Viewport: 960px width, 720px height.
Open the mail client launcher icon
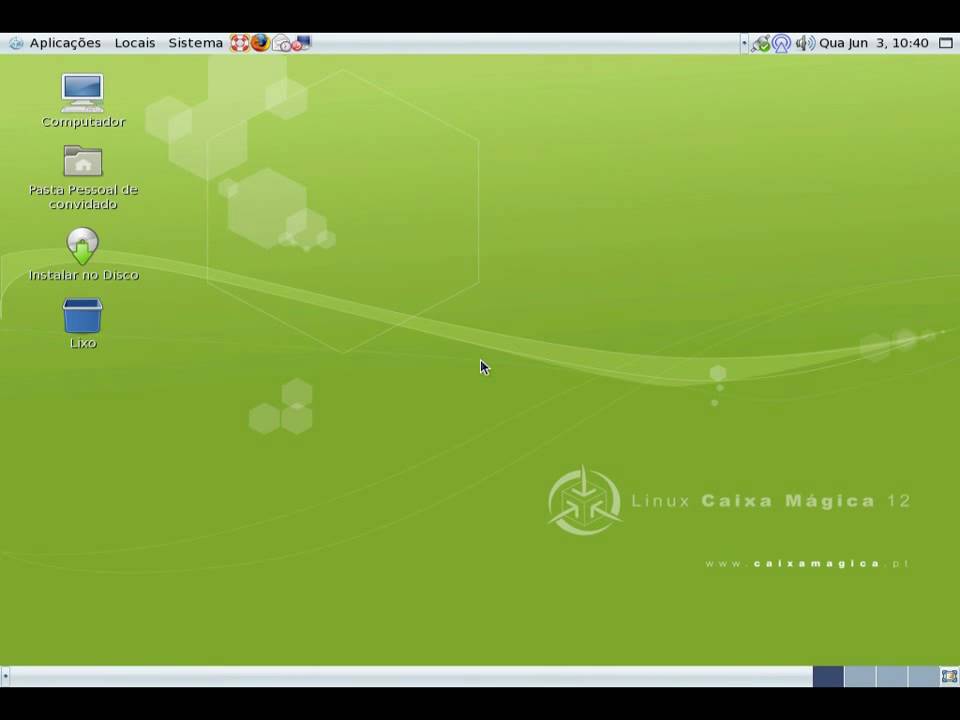coord(281,43)
